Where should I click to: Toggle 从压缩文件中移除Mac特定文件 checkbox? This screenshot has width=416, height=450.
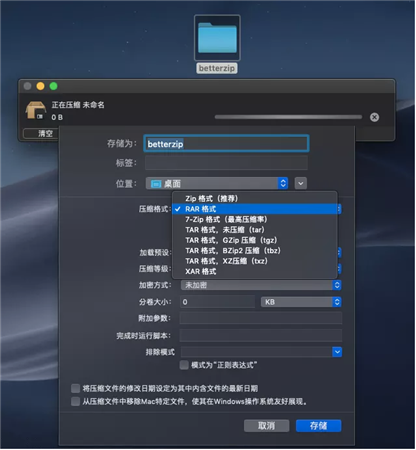click(x=75, y=401)
